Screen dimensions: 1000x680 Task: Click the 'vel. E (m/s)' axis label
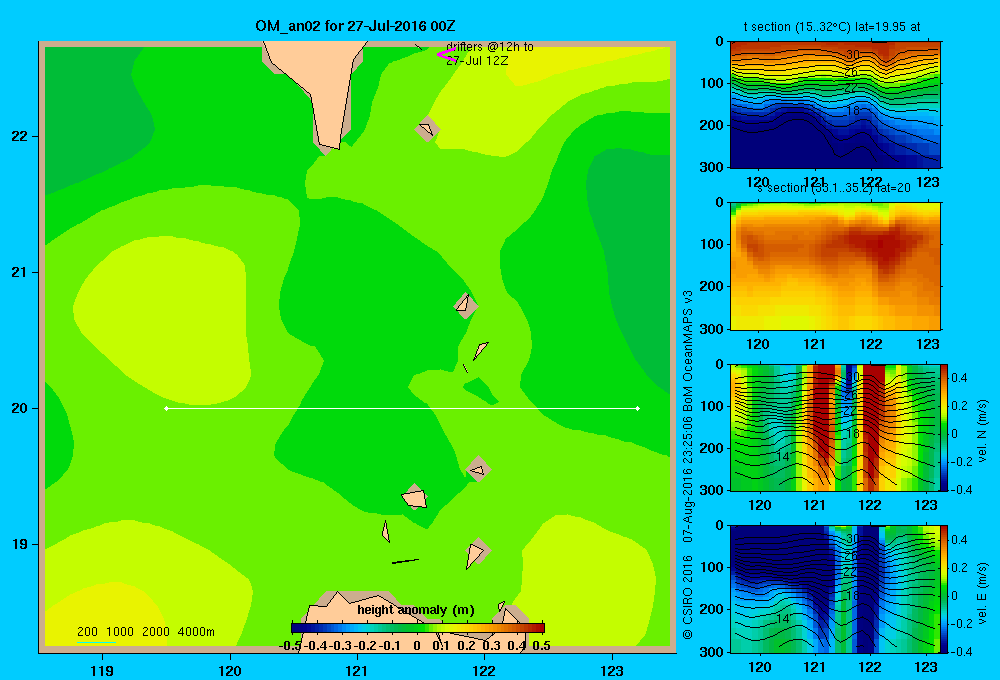pos(982,593)
